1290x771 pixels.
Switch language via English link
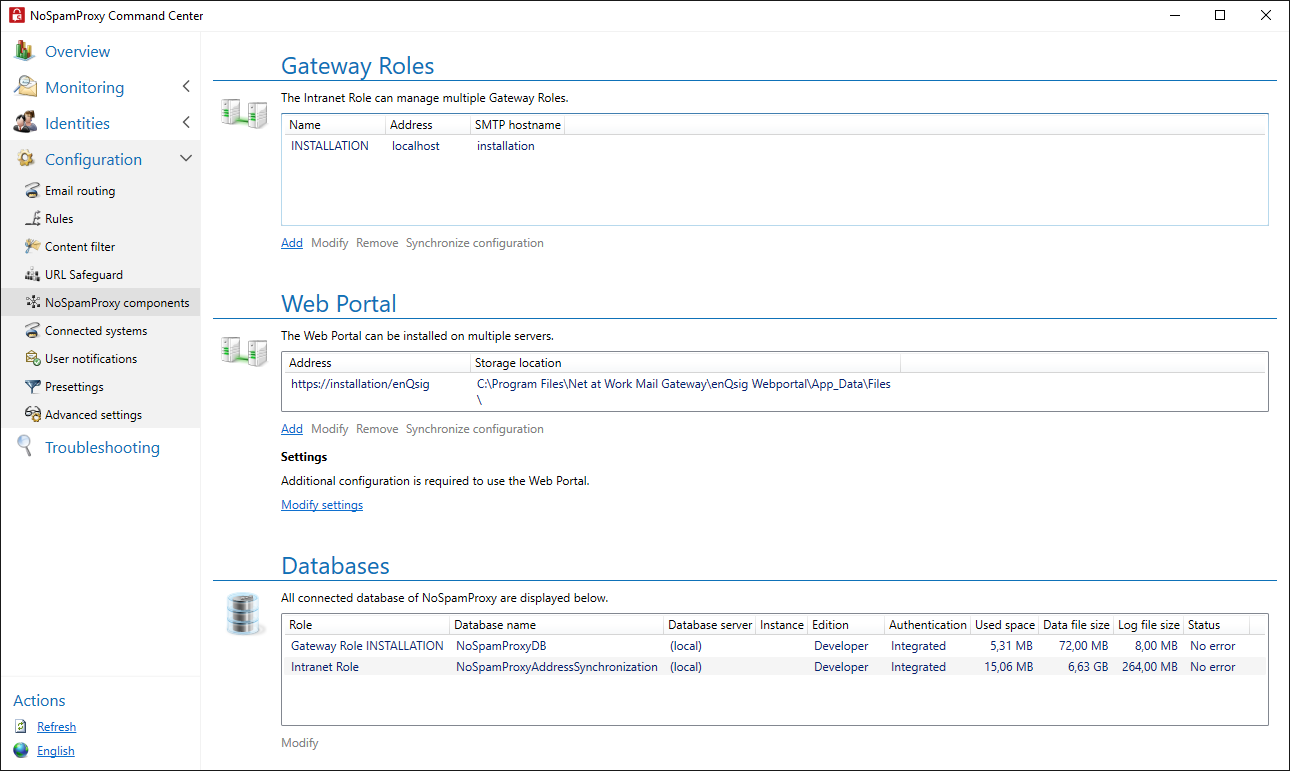click(x=56, y=751)
